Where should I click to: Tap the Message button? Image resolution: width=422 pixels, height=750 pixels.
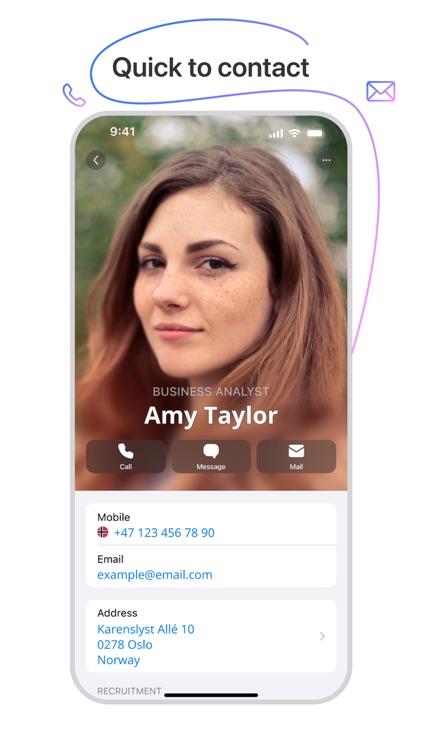pyautogui.click(x=211, y=457)
